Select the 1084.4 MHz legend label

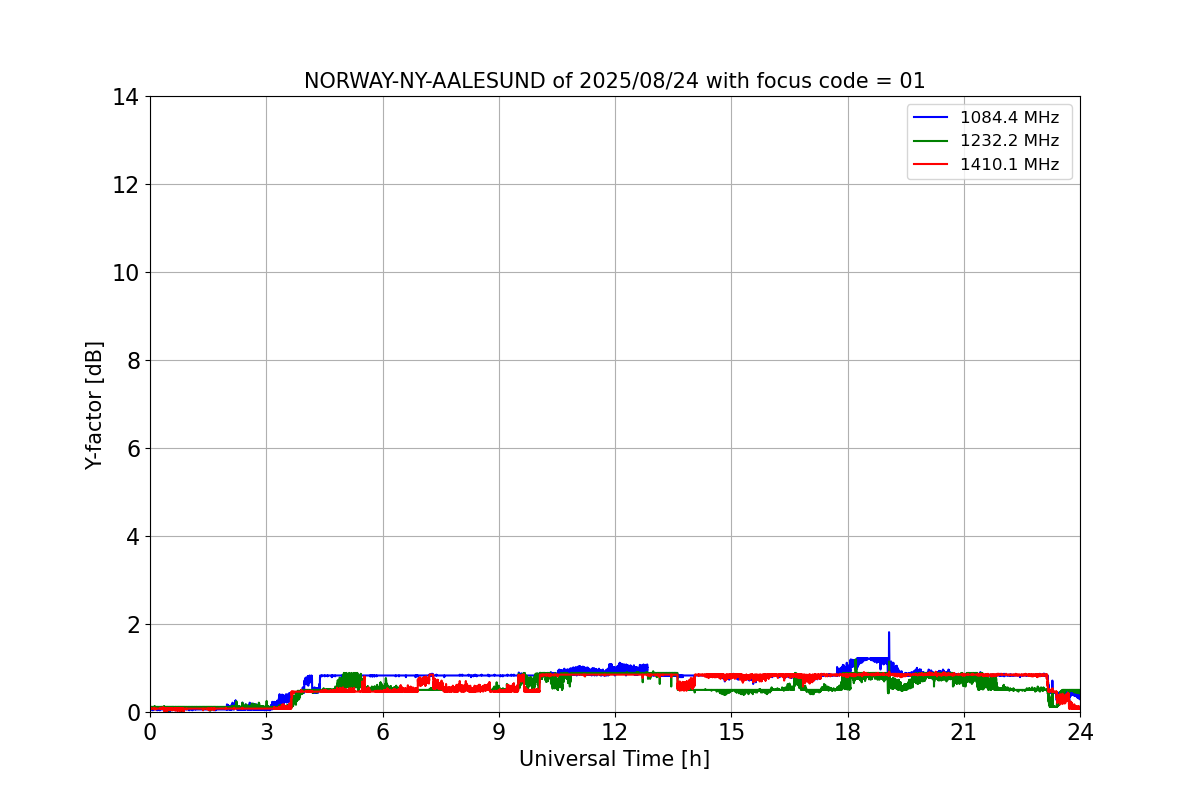(x=1009, y=118)
